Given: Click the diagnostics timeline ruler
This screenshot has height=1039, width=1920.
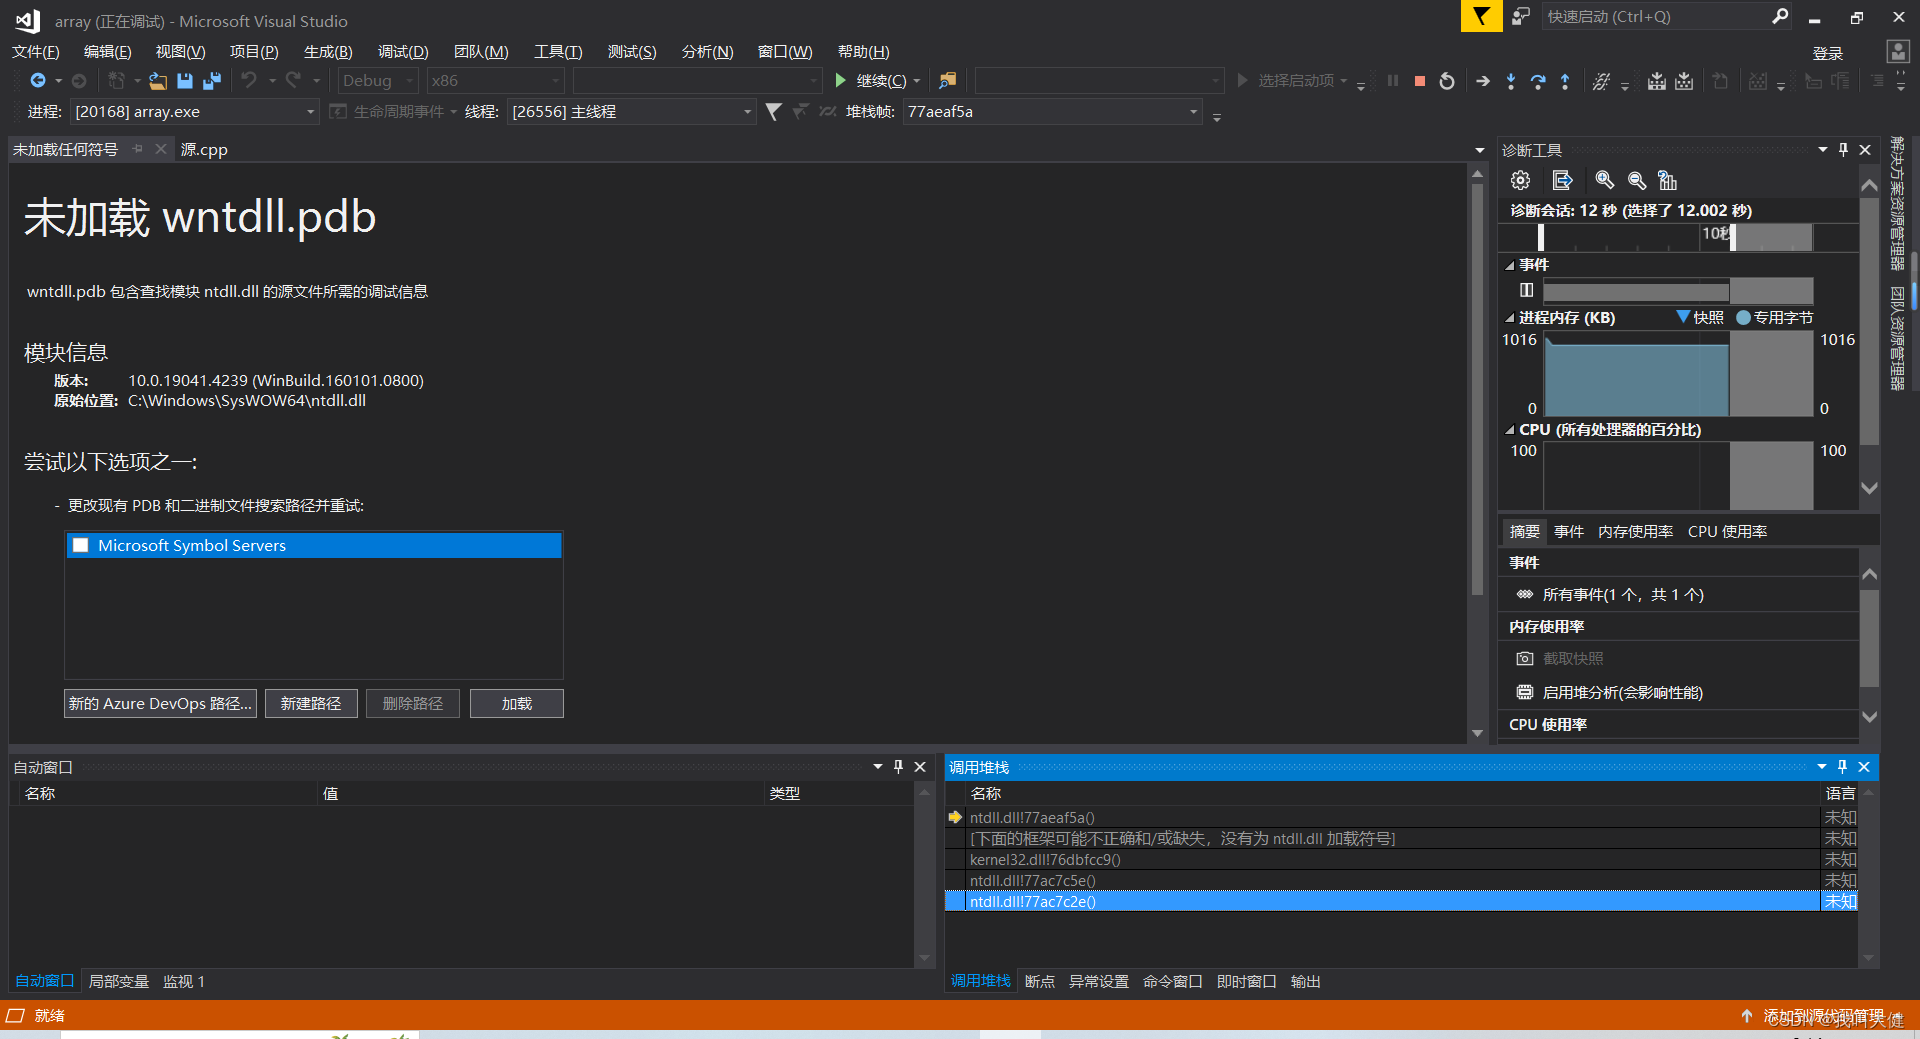Looking at the screenshot, I should click(x=1676, y=237).
